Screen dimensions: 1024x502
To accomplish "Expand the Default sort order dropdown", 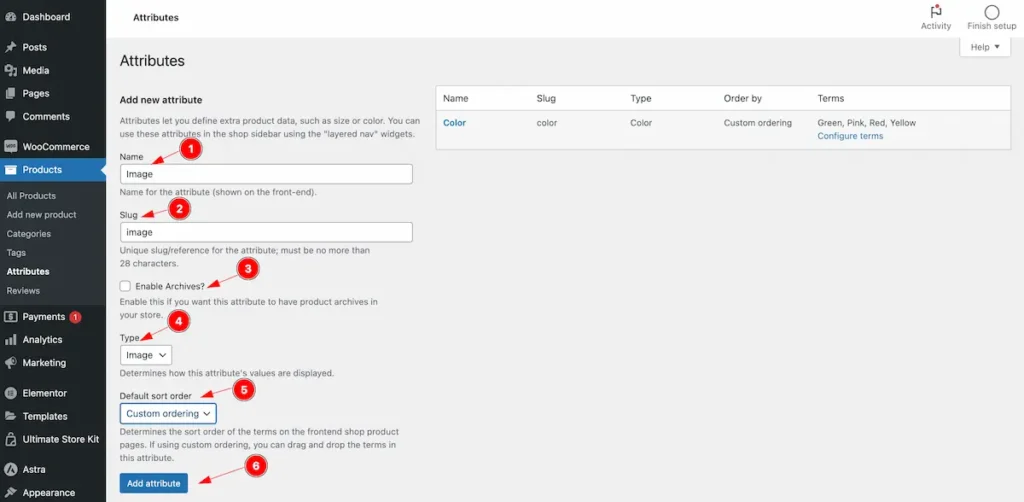I will coord(168,413).
